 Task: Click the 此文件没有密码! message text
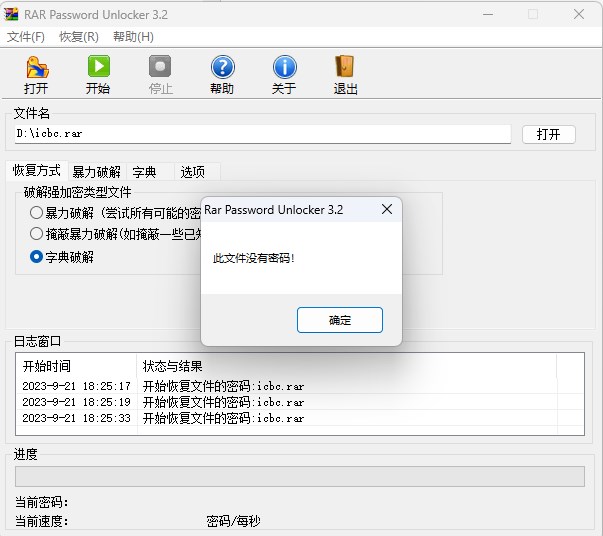pos(253,258)
